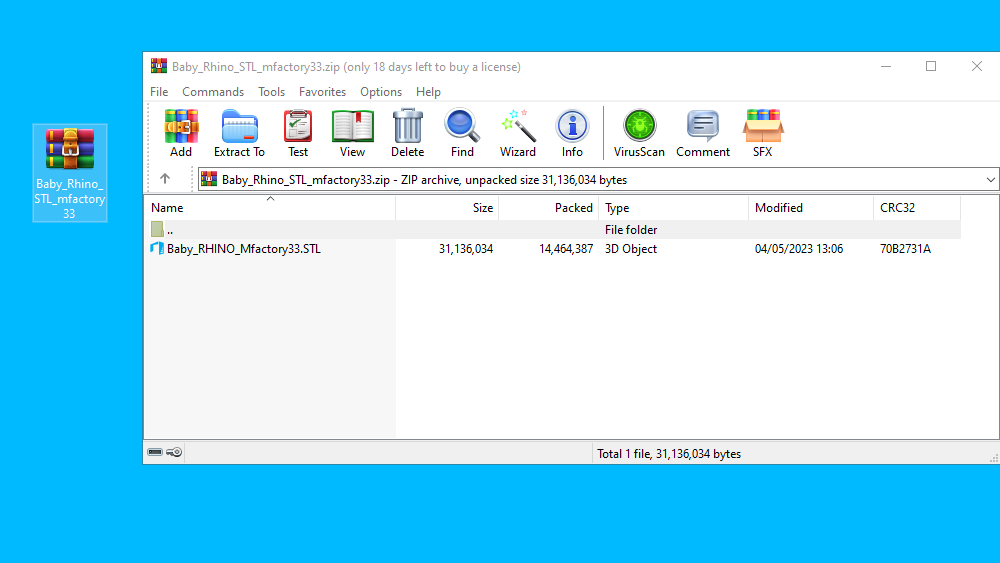
Task: Click the packed size 14,464,387
Action: pos(566,249)
